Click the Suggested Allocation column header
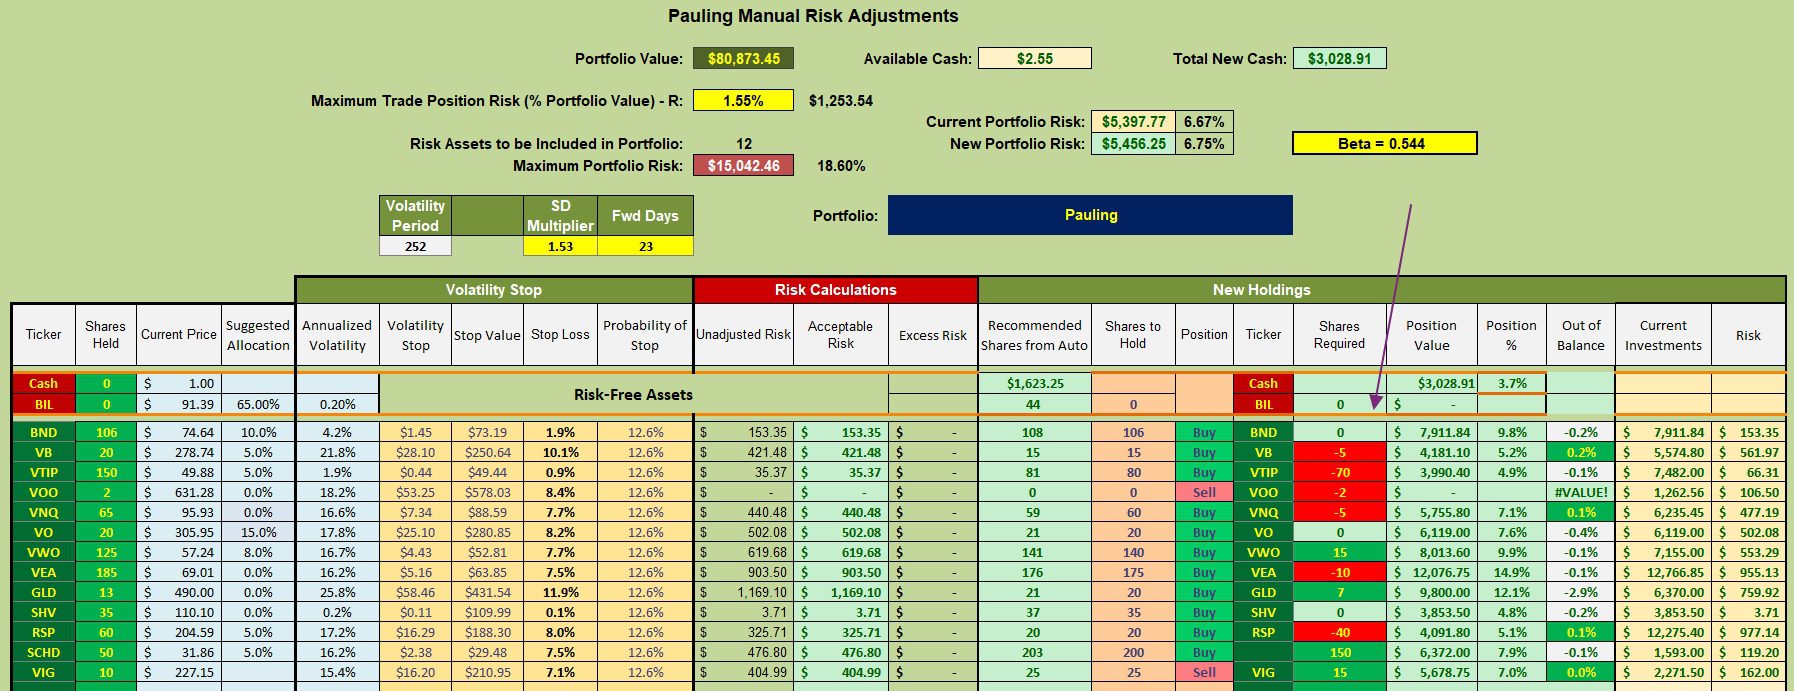The image size is (1794, 691). coord(258,335)
